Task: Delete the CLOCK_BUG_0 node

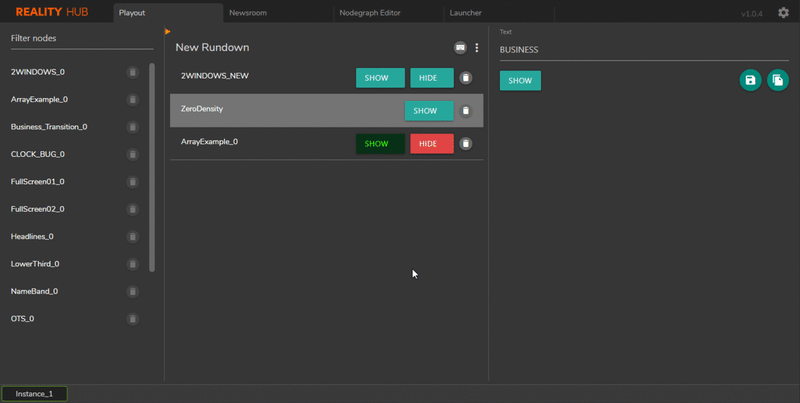Action: coord(133,155)
